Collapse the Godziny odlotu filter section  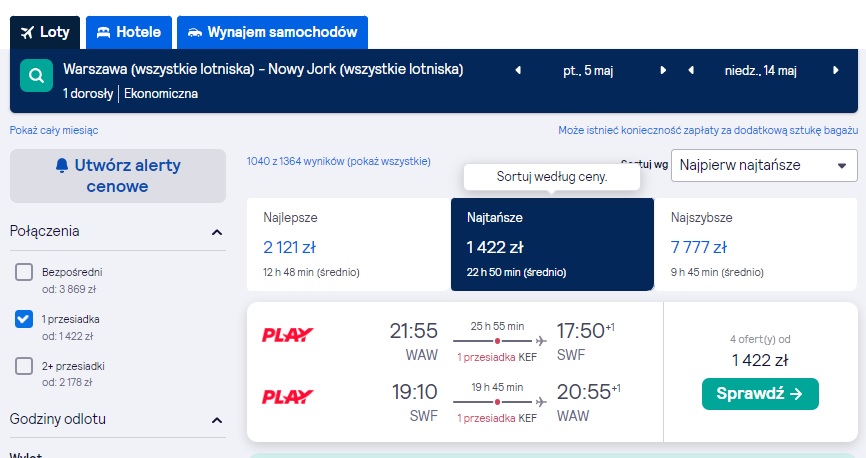217,420
